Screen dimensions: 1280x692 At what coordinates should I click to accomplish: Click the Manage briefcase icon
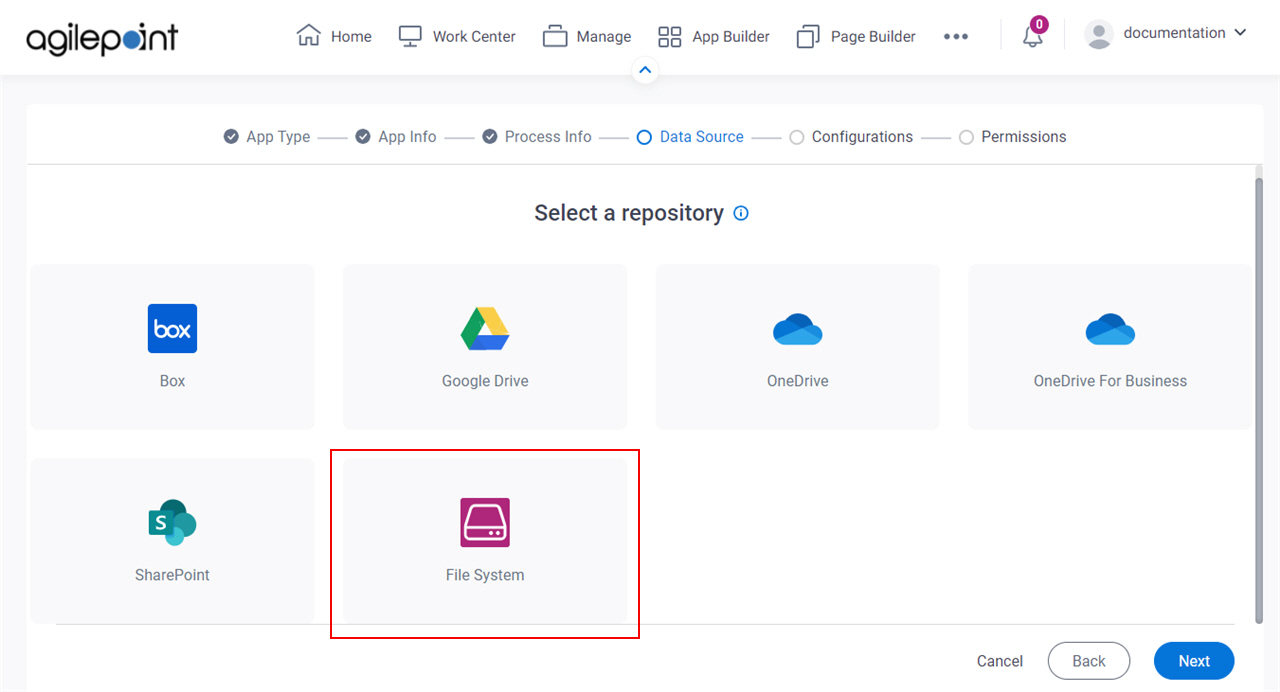tap(555, 36)
